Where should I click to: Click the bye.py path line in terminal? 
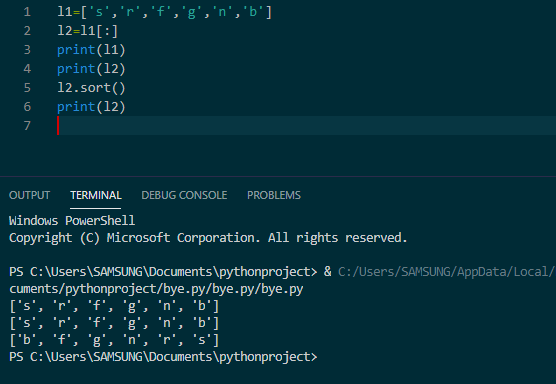coord(156,289)
